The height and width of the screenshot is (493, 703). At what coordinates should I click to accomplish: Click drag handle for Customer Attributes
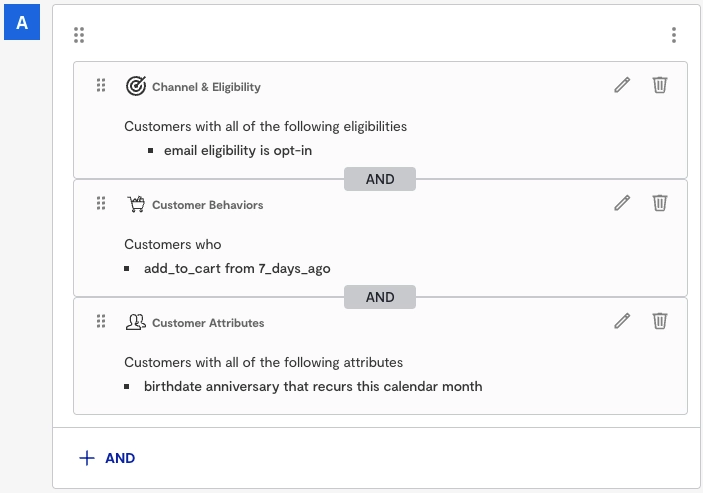[101, 322]
